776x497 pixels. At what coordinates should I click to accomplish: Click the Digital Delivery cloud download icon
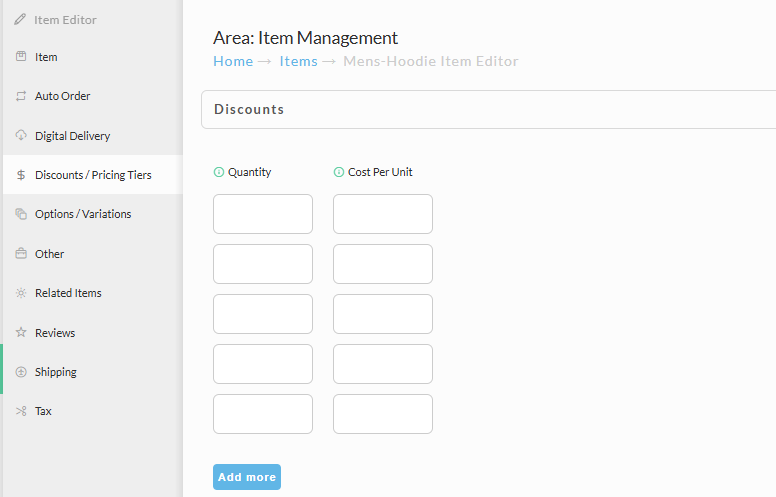coord(21,135)
